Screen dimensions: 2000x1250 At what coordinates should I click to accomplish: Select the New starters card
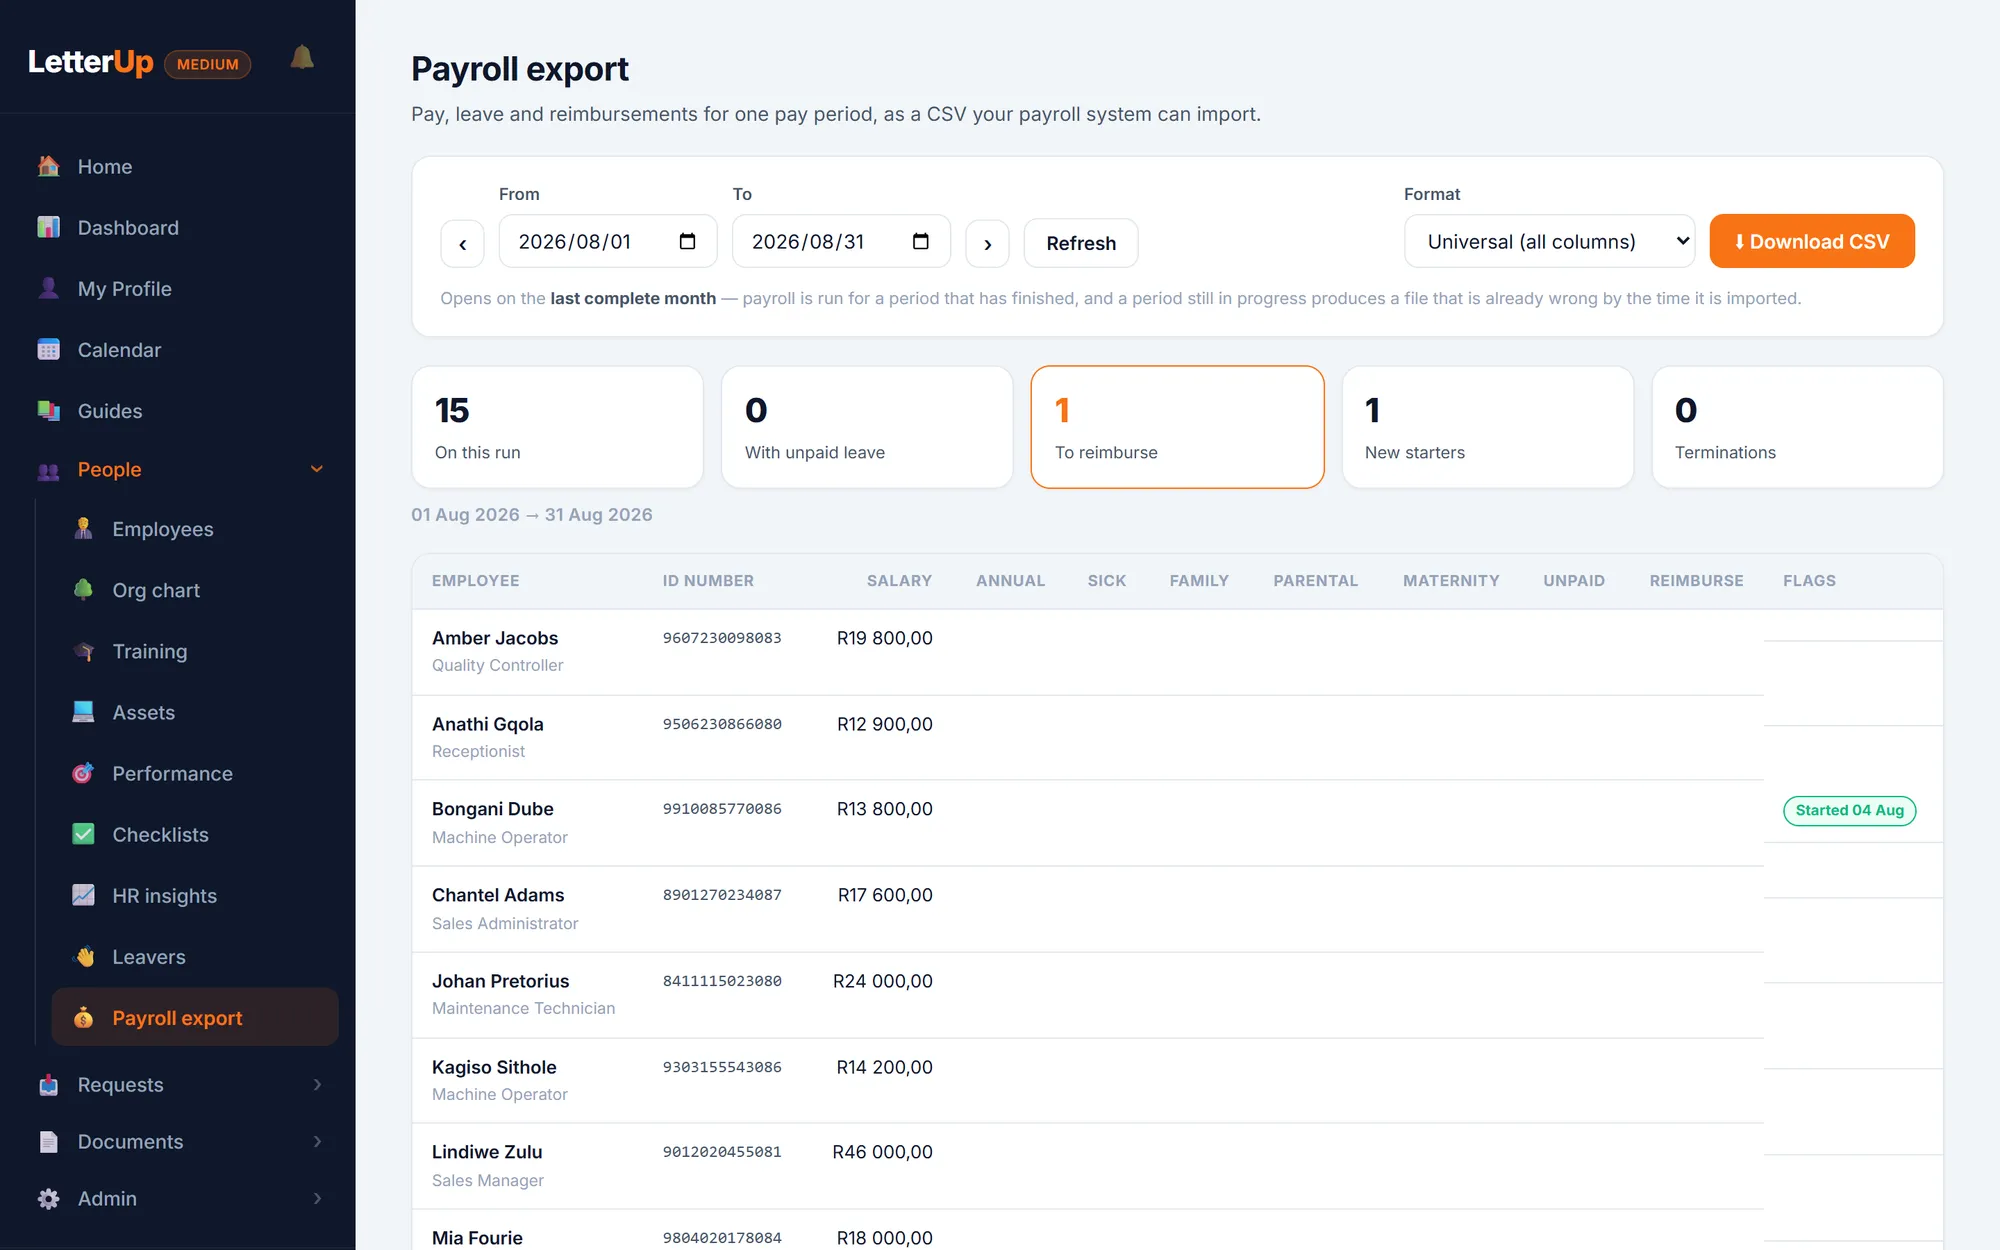[1487, 427]
